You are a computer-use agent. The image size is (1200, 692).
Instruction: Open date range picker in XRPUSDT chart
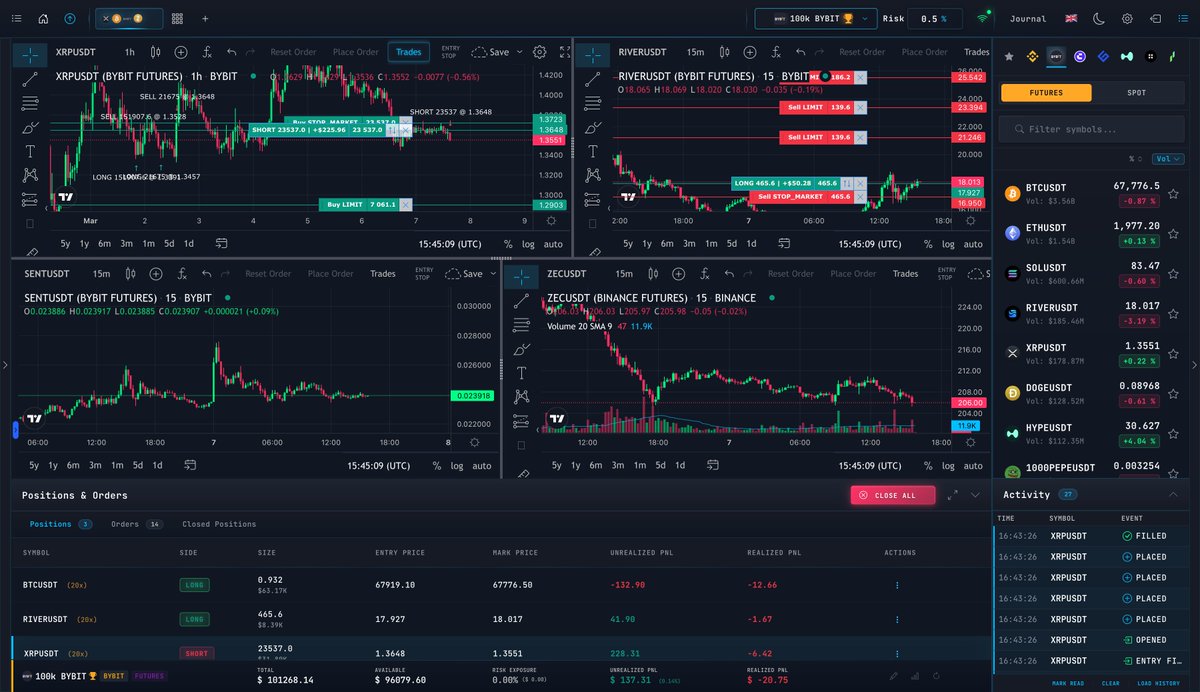pyautogui.click(x=220, y=243)
